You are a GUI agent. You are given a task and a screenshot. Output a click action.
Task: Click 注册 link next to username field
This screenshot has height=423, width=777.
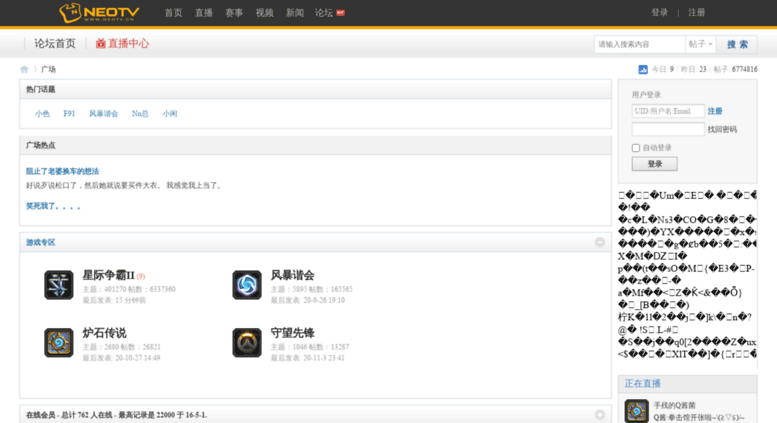coord(715,111)
